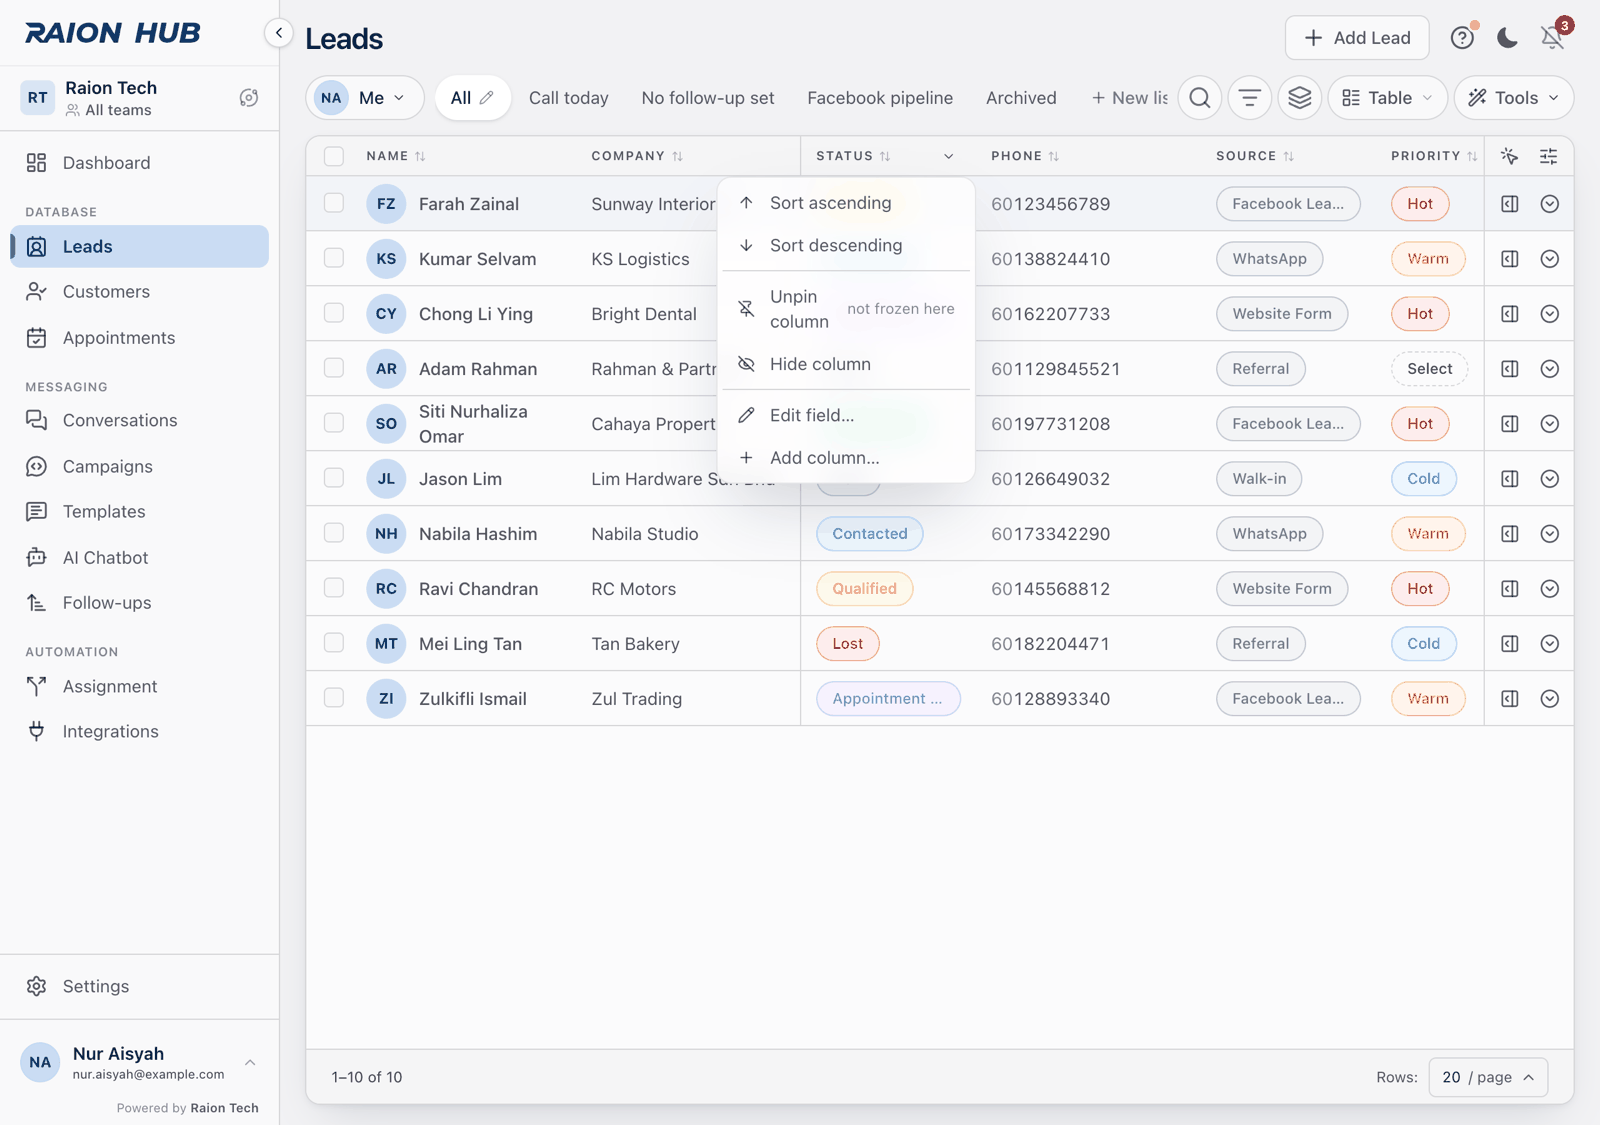Switch to dark mode with the moon icon
1600x1125 pixels.
[1507, 38]
